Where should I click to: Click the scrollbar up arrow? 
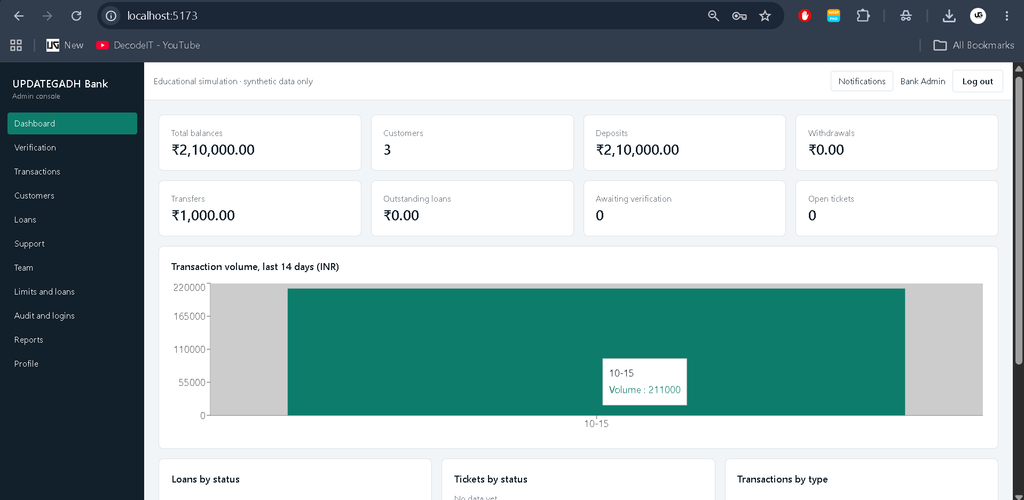coord(1019,68)
